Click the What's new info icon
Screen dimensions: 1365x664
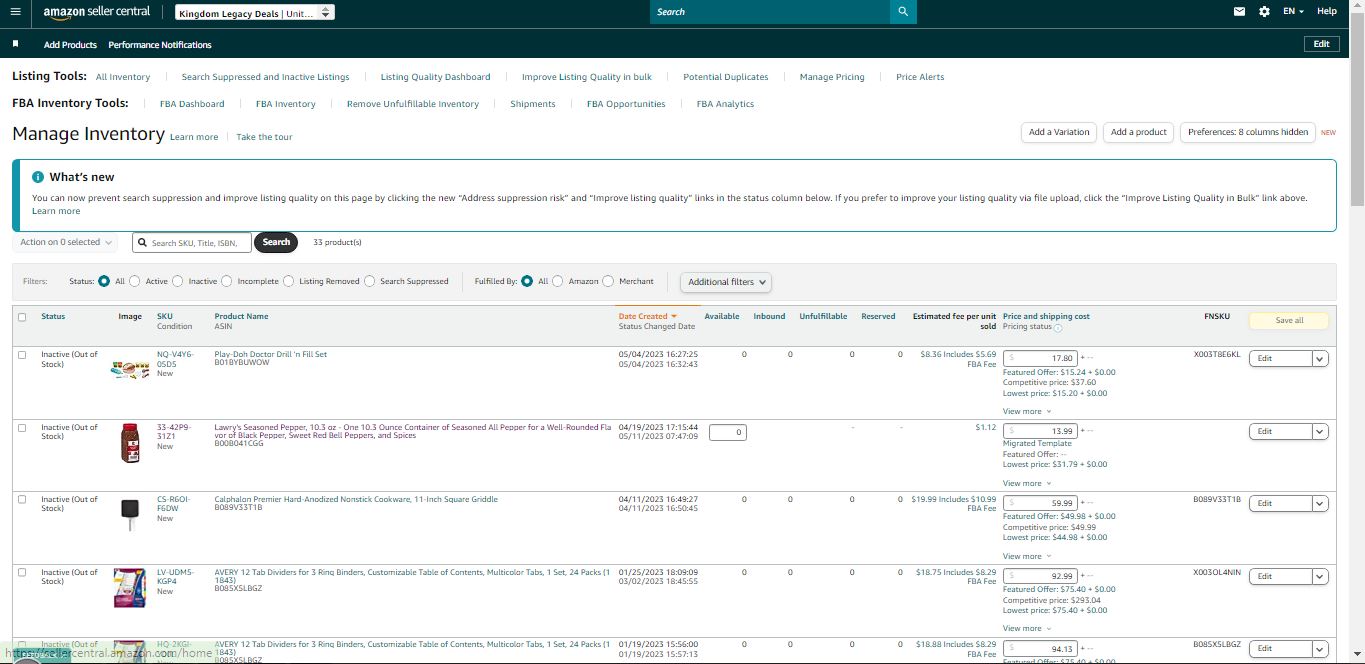point(38,177)
